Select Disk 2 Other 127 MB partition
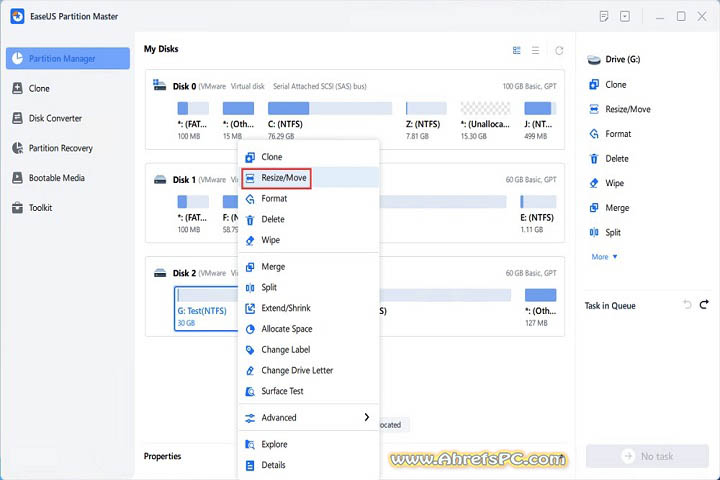Viewport: 720px width, 480px height. (x=540, y=308)
